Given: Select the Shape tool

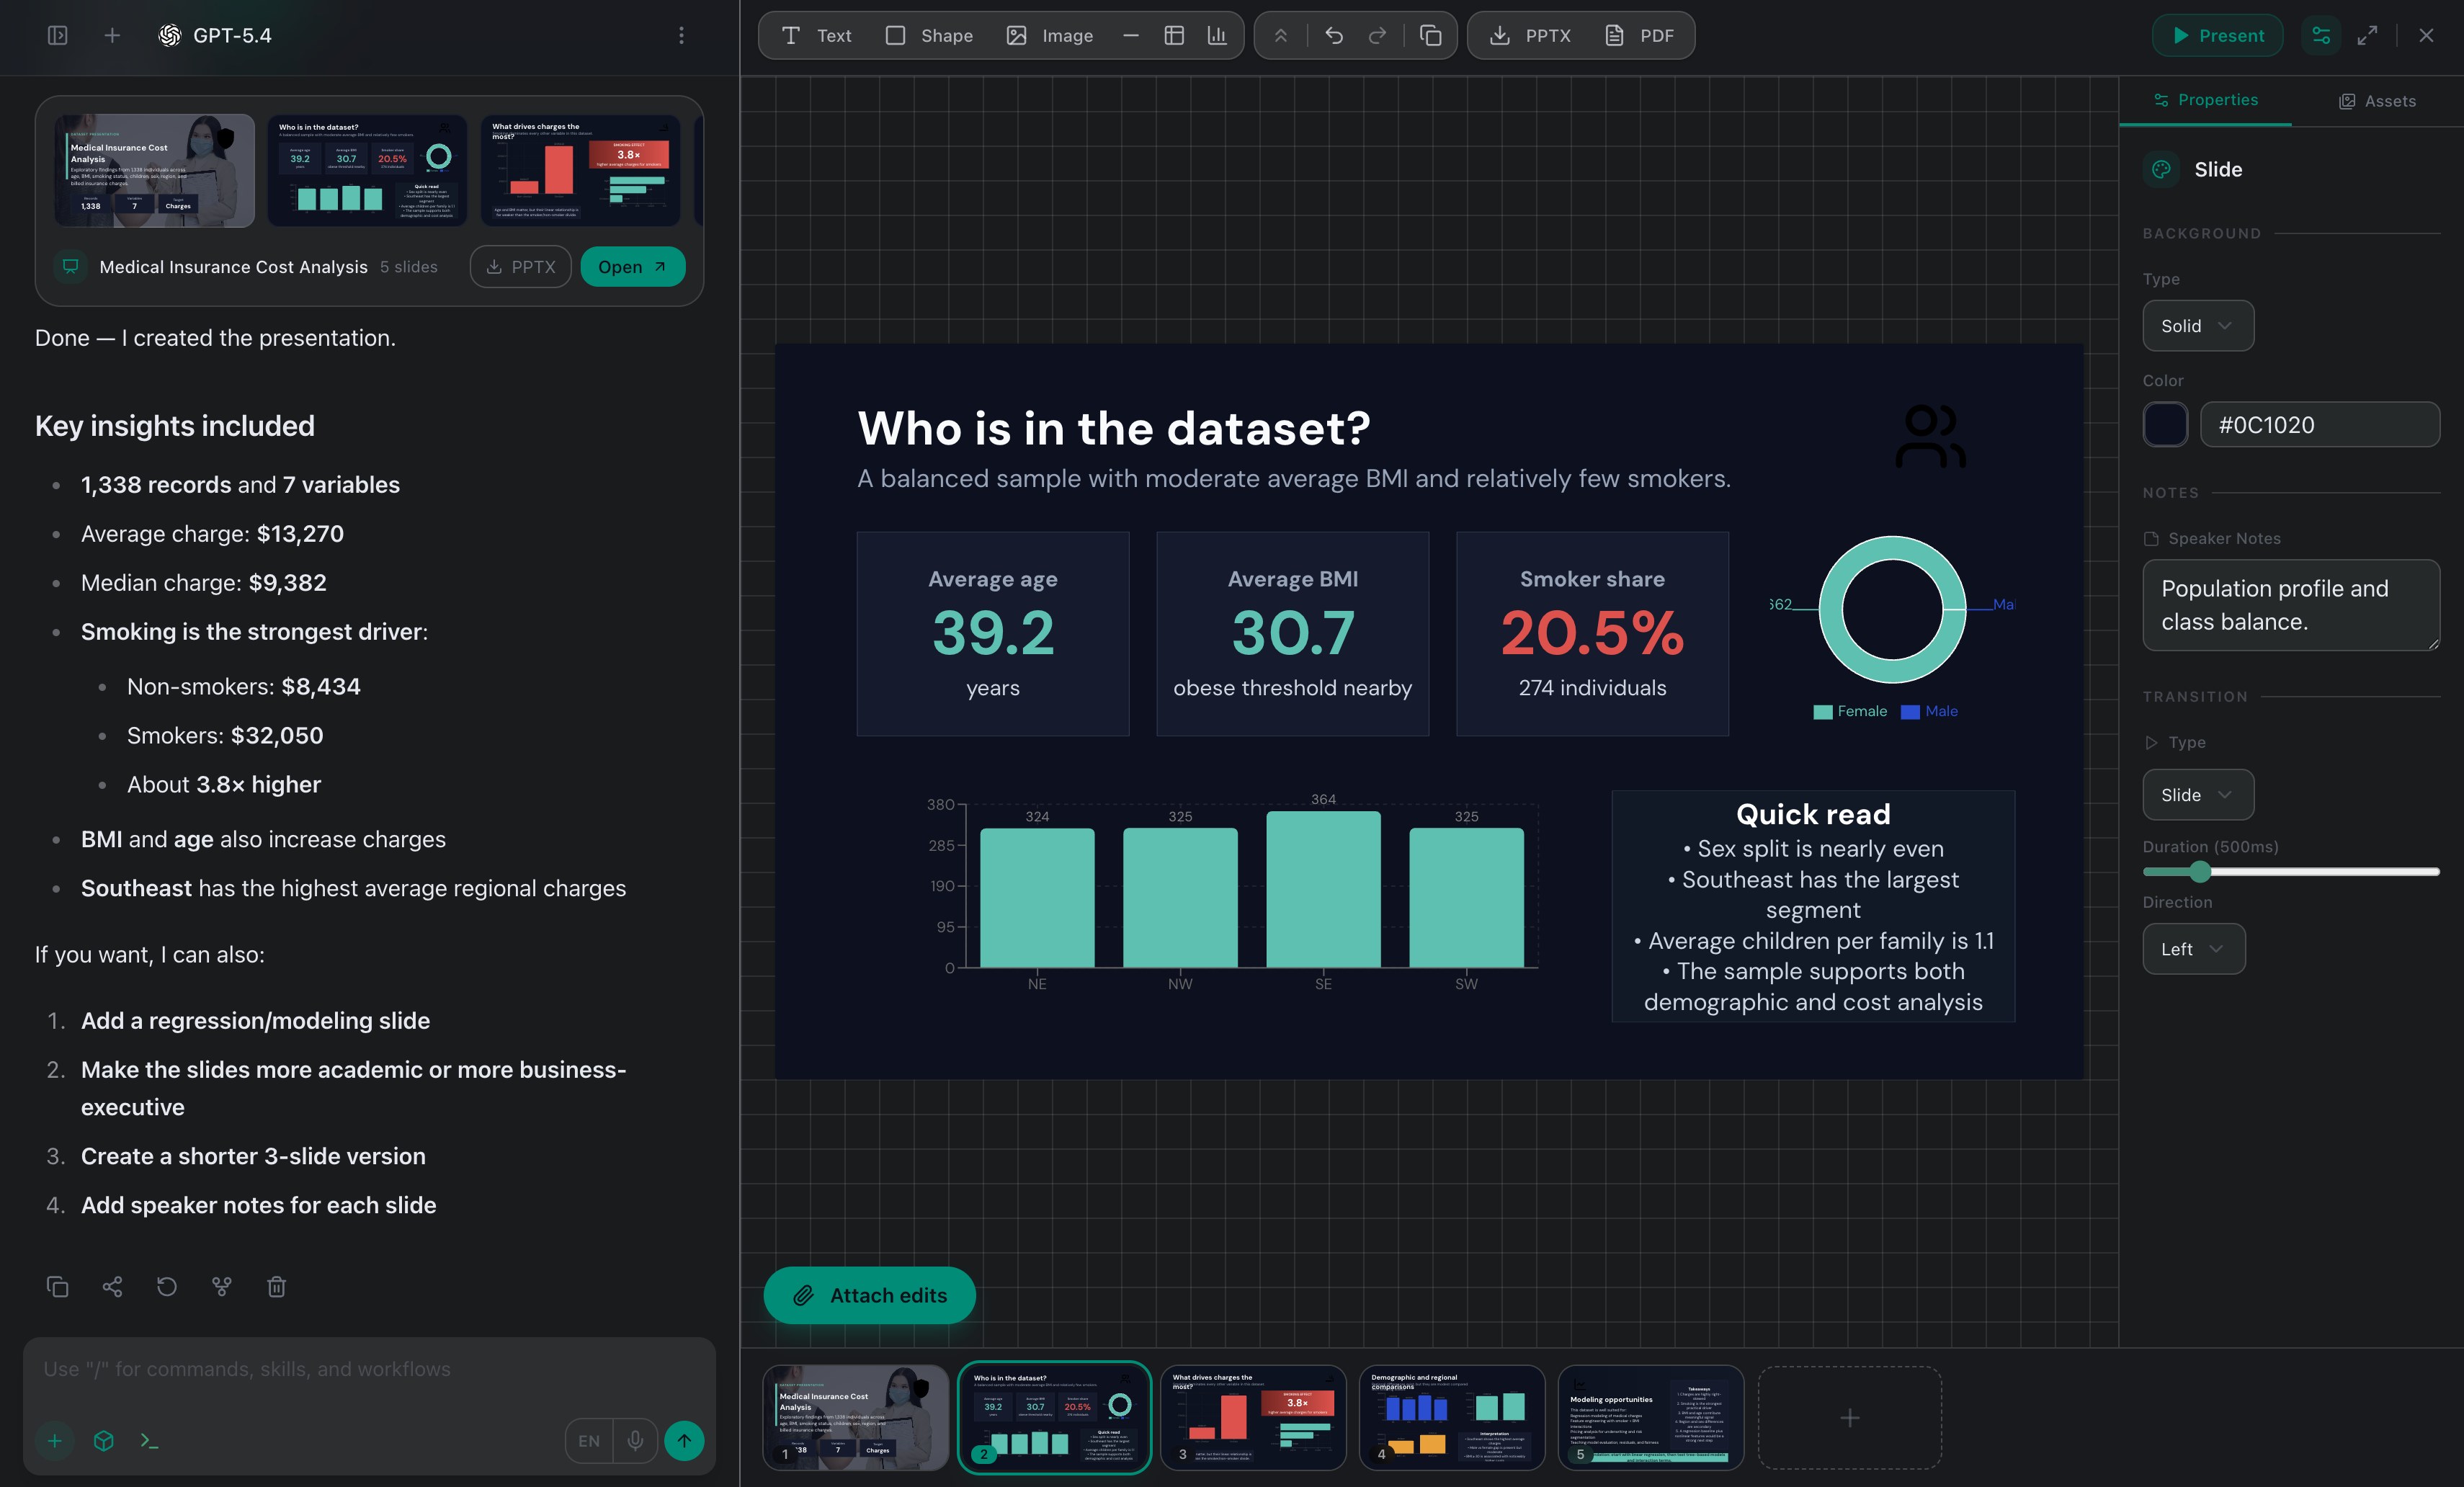Looking at the screenshot, I should click(929, 35).
